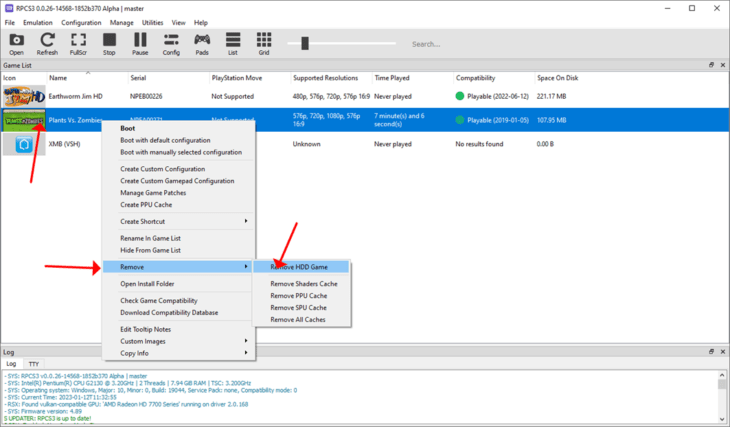The width and height of the screenshot is (730, 427).
Task: Expand the Remove submenu entry
Action: [178, 267]
